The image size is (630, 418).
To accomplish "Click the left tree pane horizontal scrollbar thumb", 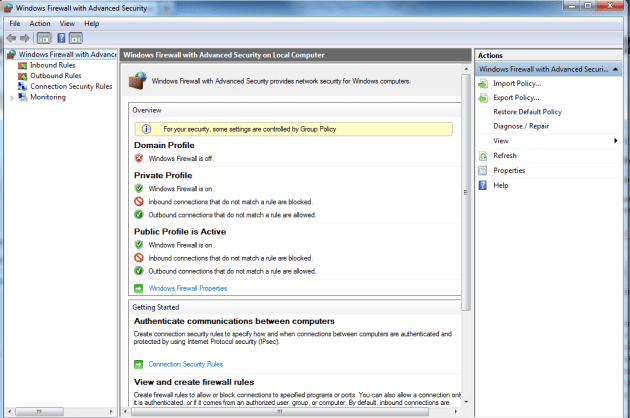I will (x=39, y=412).
